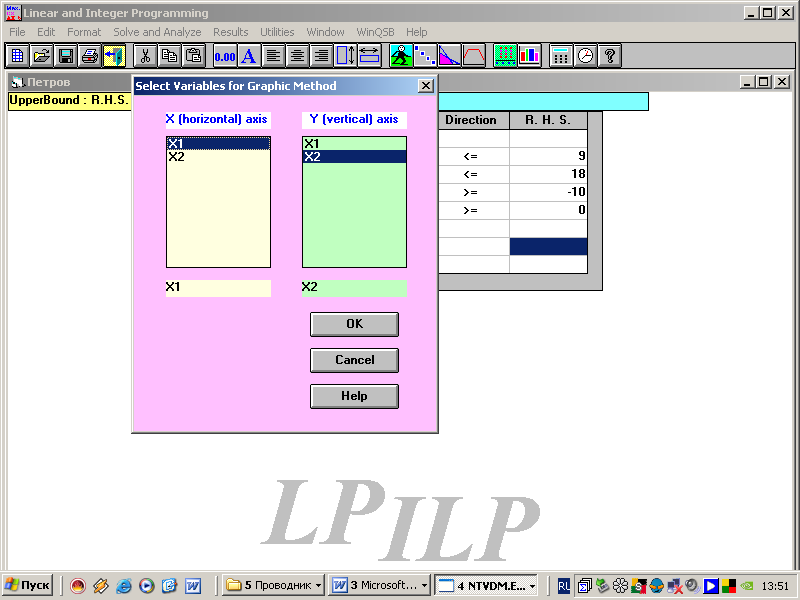Click the Copy icon in toolbar
Screen dimensions: 800x600
point(169,56)
